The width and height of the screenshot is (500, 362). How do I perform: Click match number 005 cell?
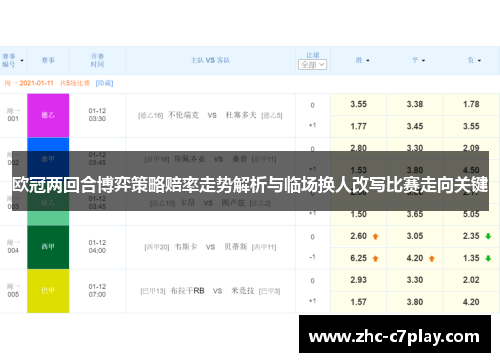pyautogui.click(x=13, y=291)
